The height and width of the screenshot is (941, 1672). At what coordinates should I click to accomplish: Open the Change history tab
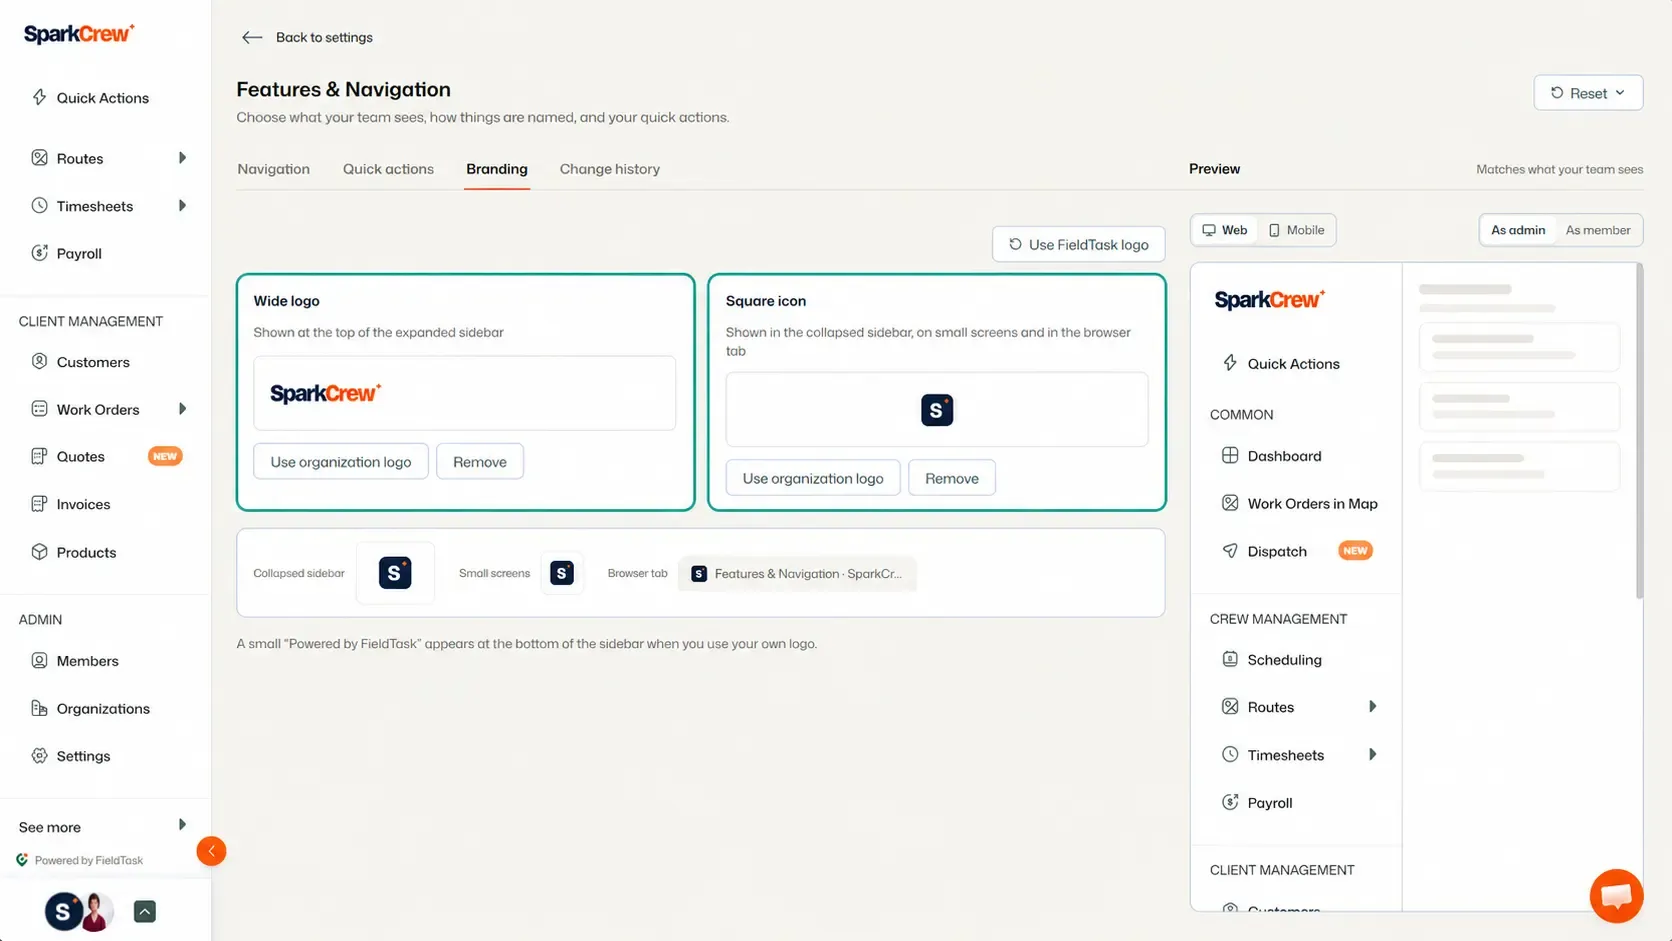[610, 169]
